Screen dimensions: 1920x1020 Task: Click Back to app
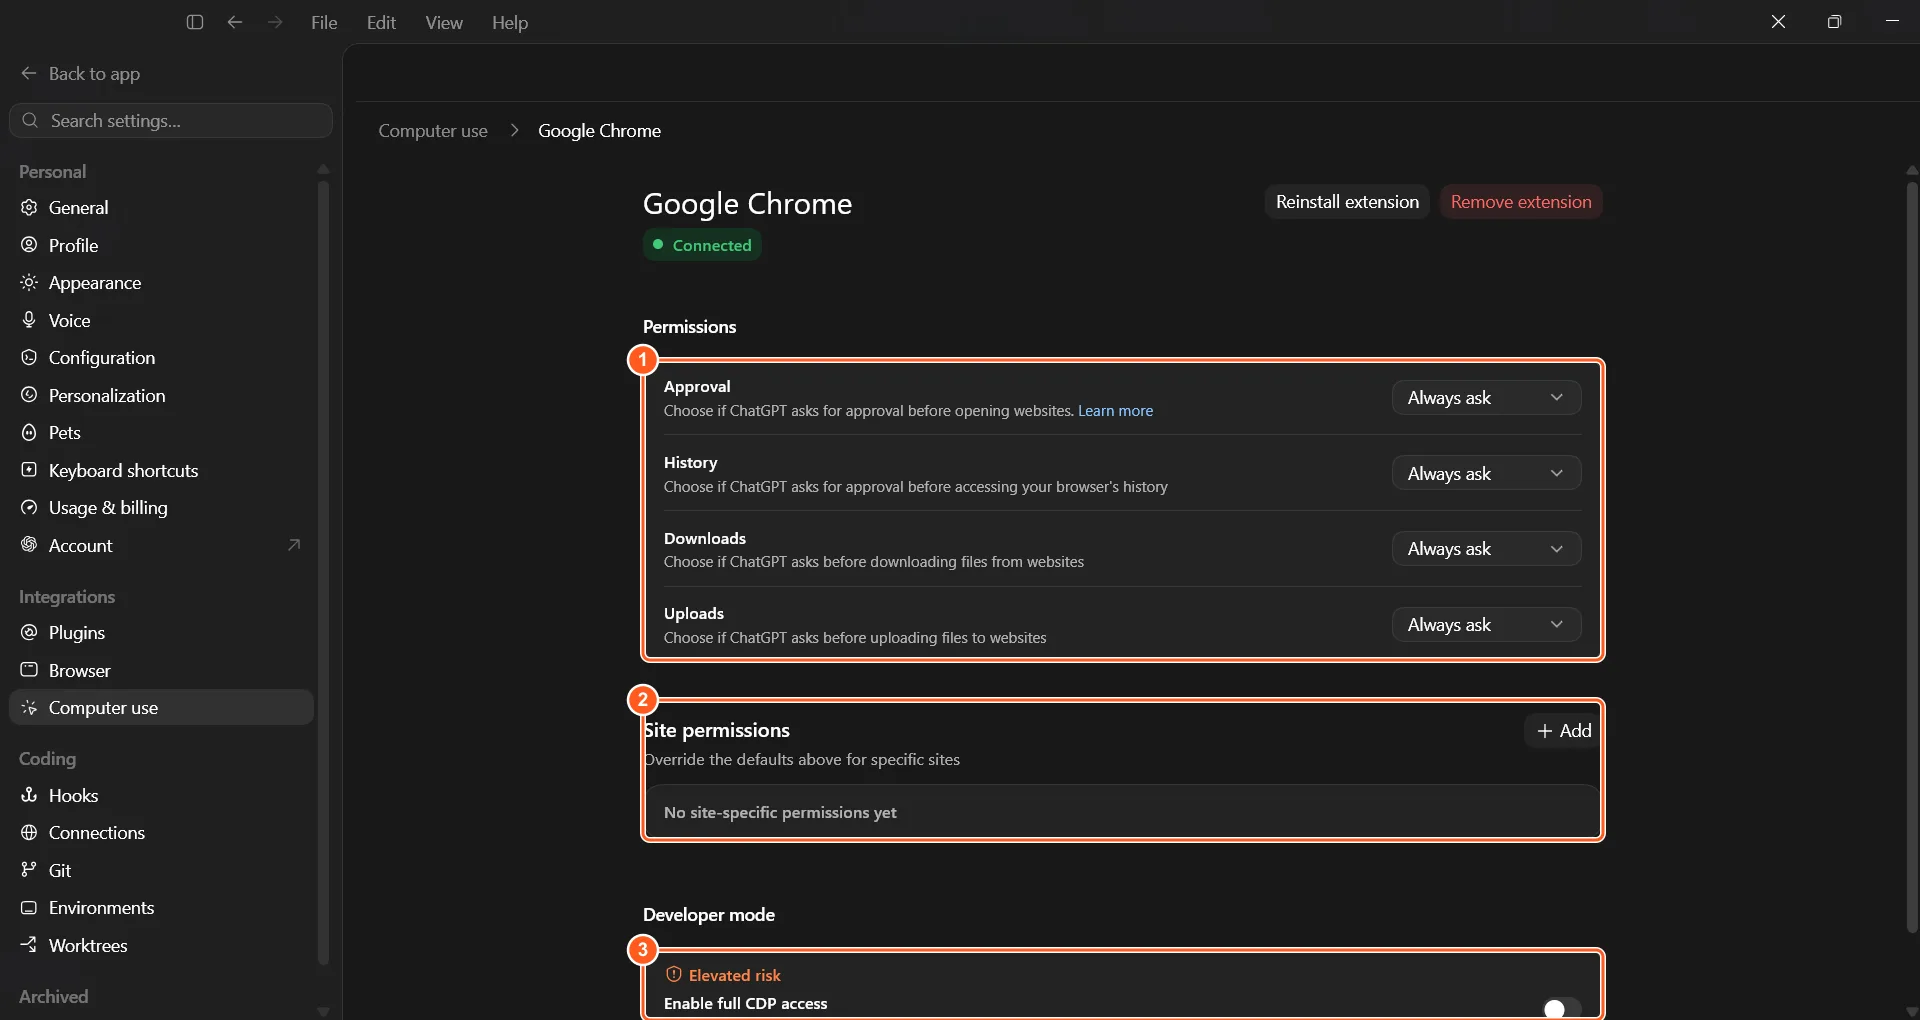[80, 73]
